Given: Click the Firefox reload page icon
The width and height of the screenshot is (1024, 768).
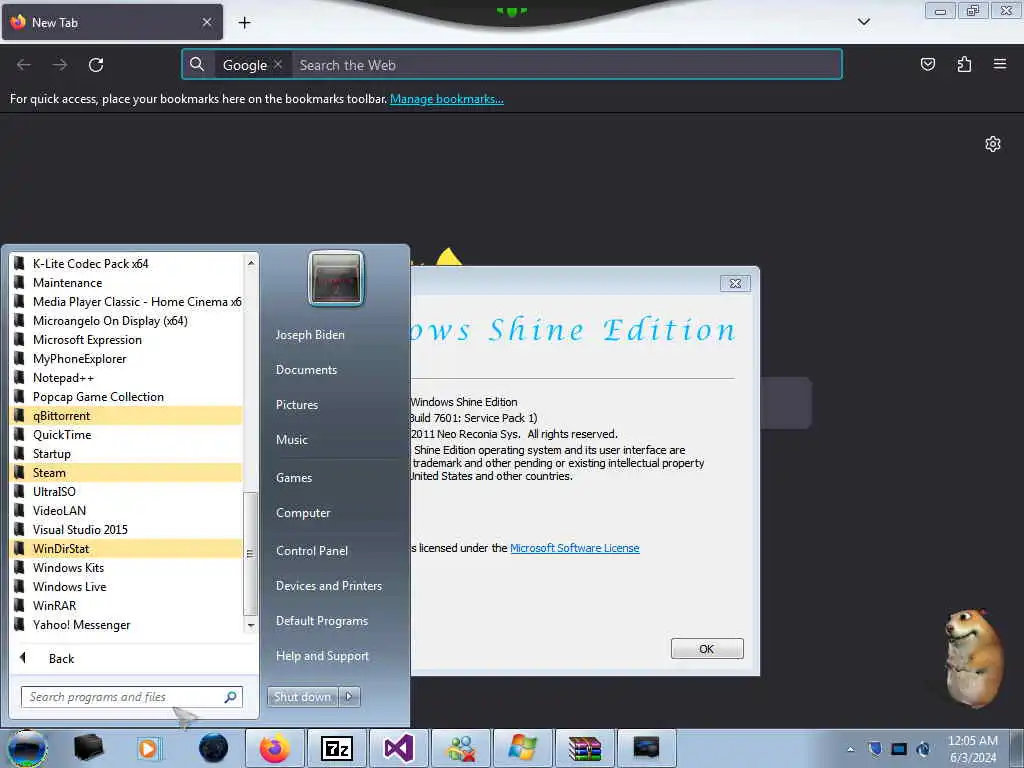Looking at the screenshot, I should (x=96, y=65).
